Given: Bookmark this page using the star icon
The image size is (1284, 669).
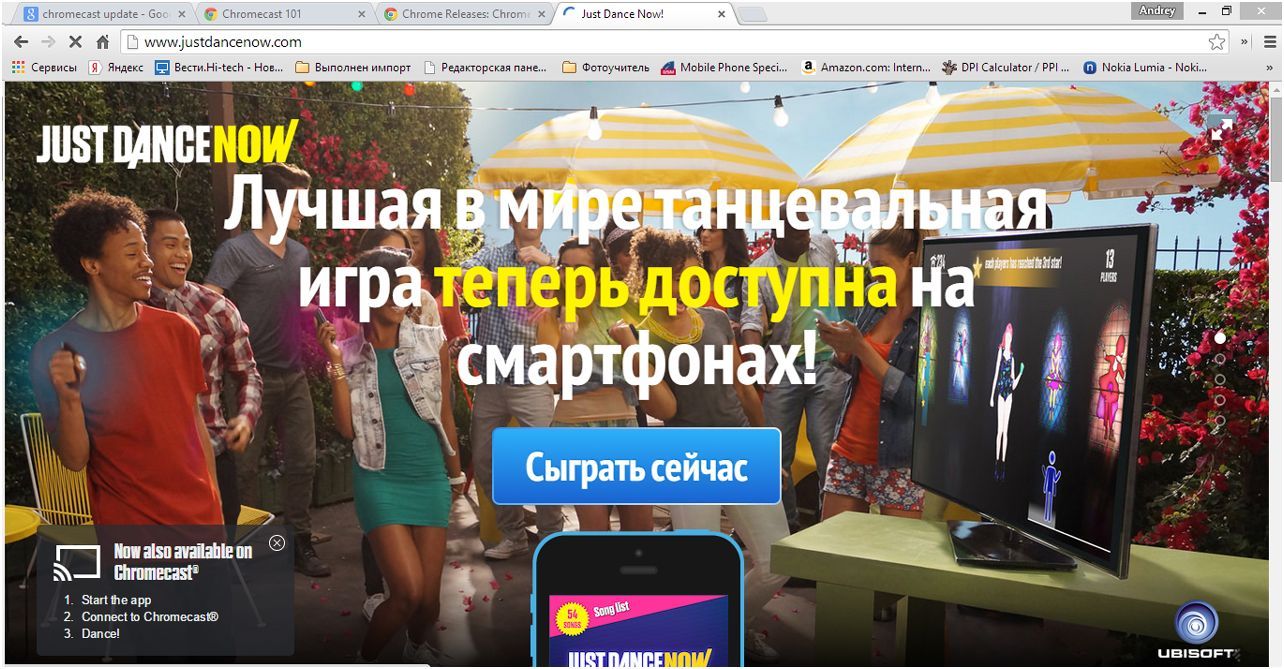Looking at the screenshot, I should (x=1216, y=43).
